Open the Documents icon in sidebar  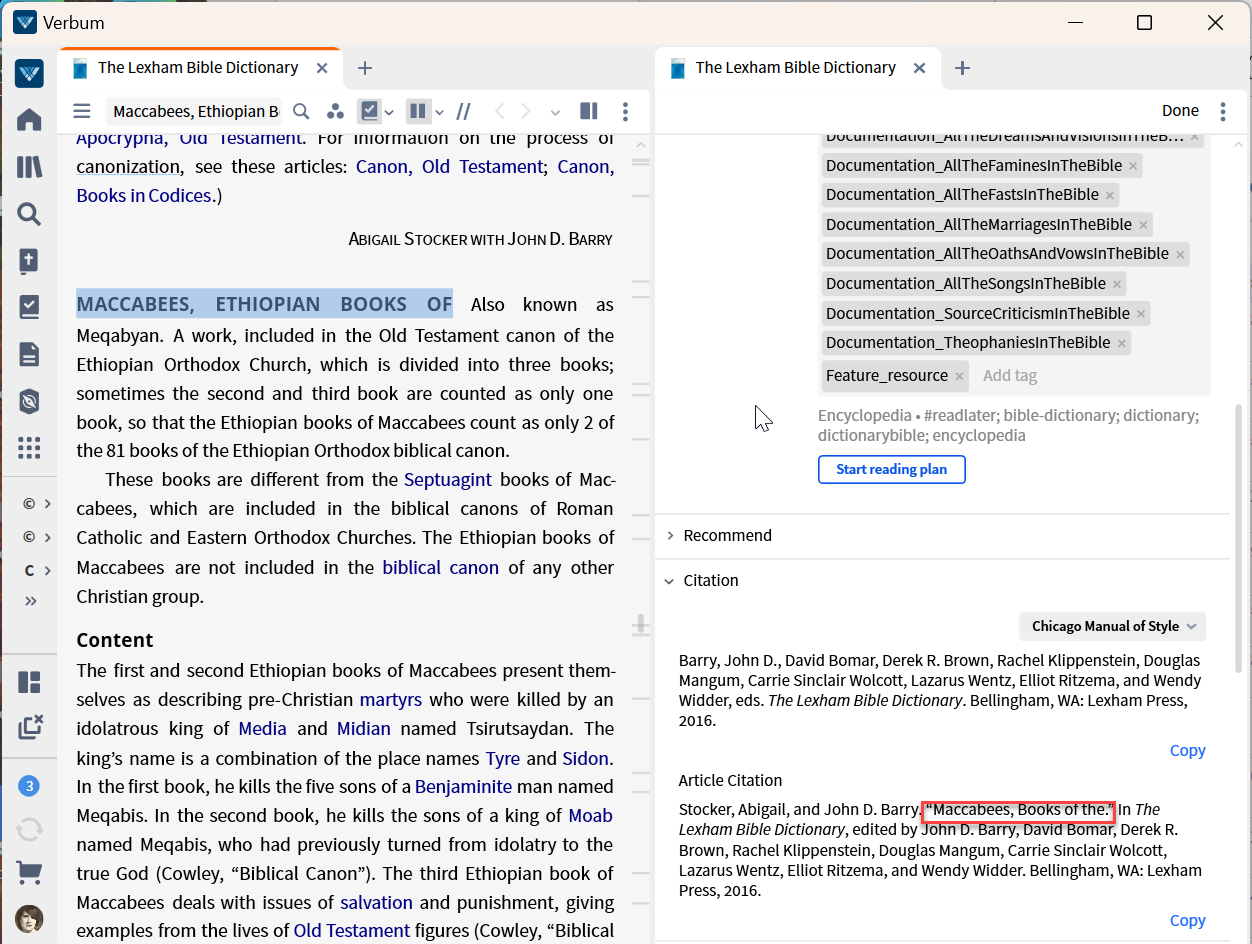[x=29, y=354]
